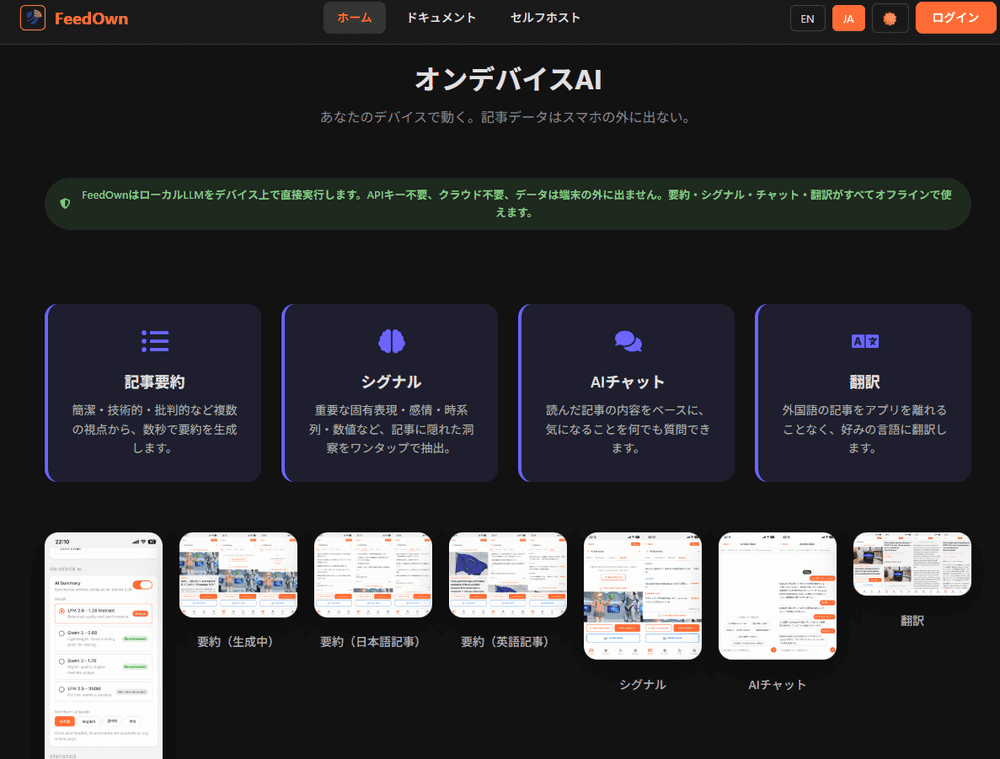Click the list icon above 記事要約
This screenshot has width=1000, height=759.
(155, 341)
